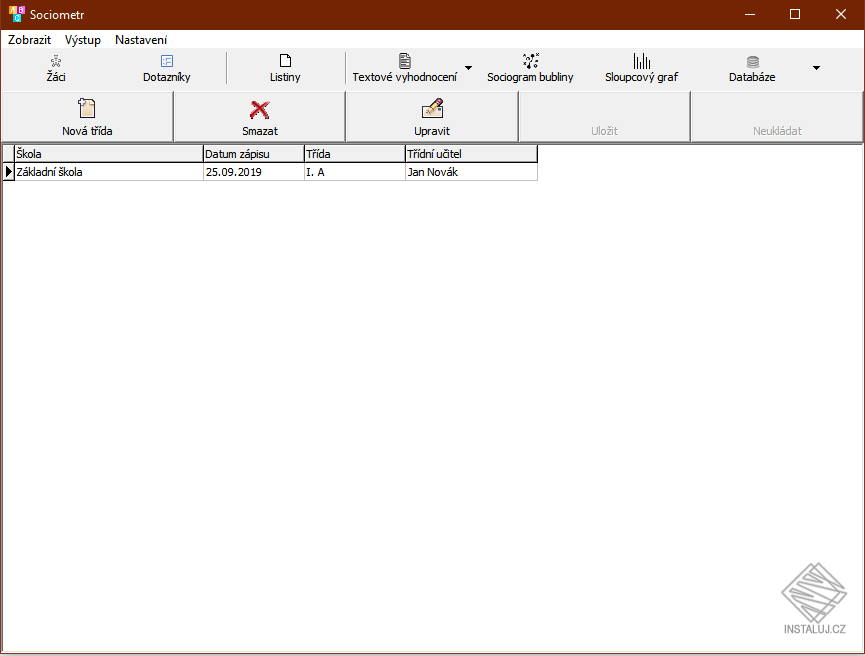865x656 pixels.
Task: Click the greyed Uložit save button
Action: pyautogui.click(x=605, y=117)
